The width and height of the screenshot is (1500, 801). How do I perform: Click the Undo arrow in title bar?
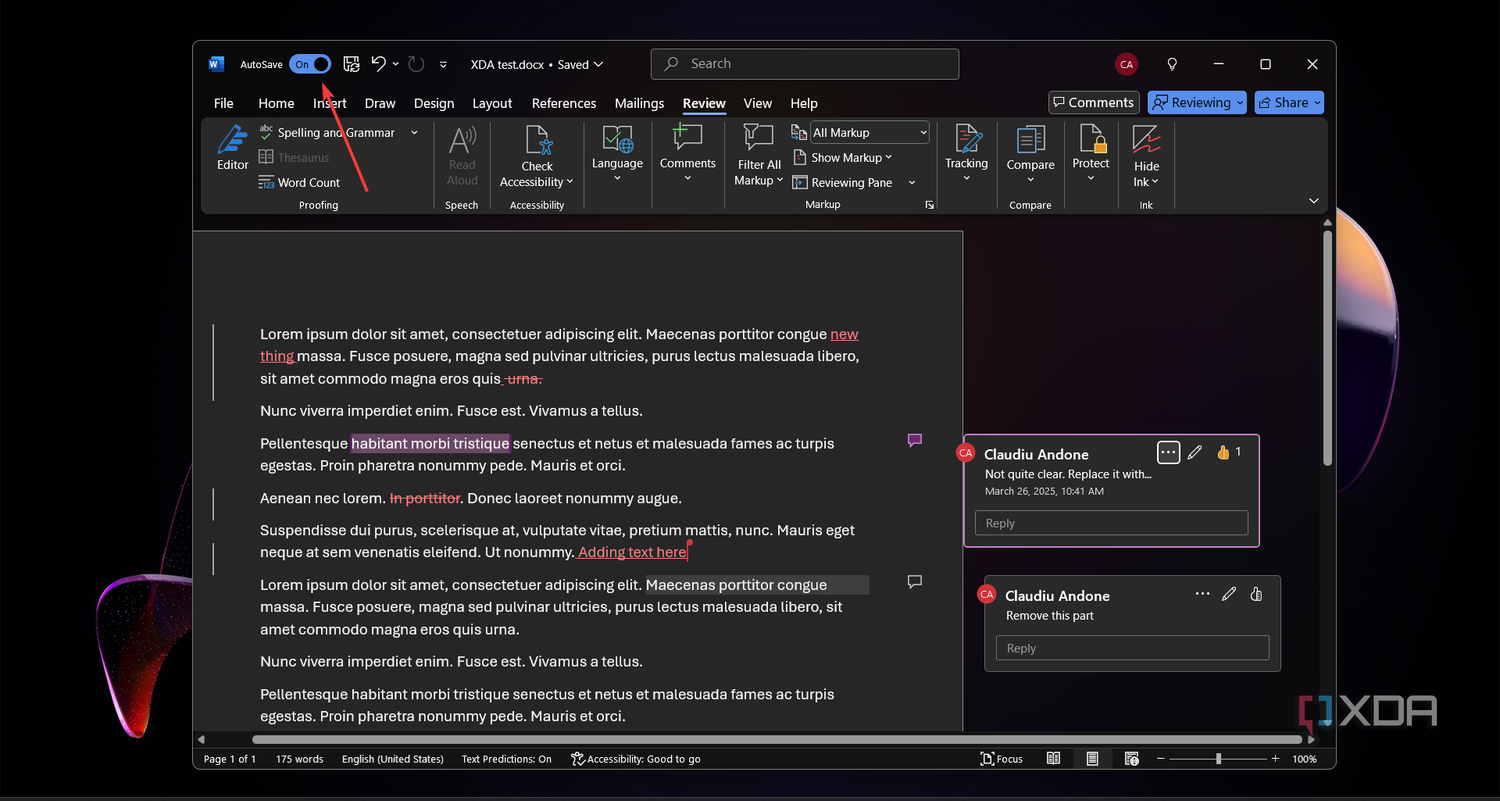point(378,64)
